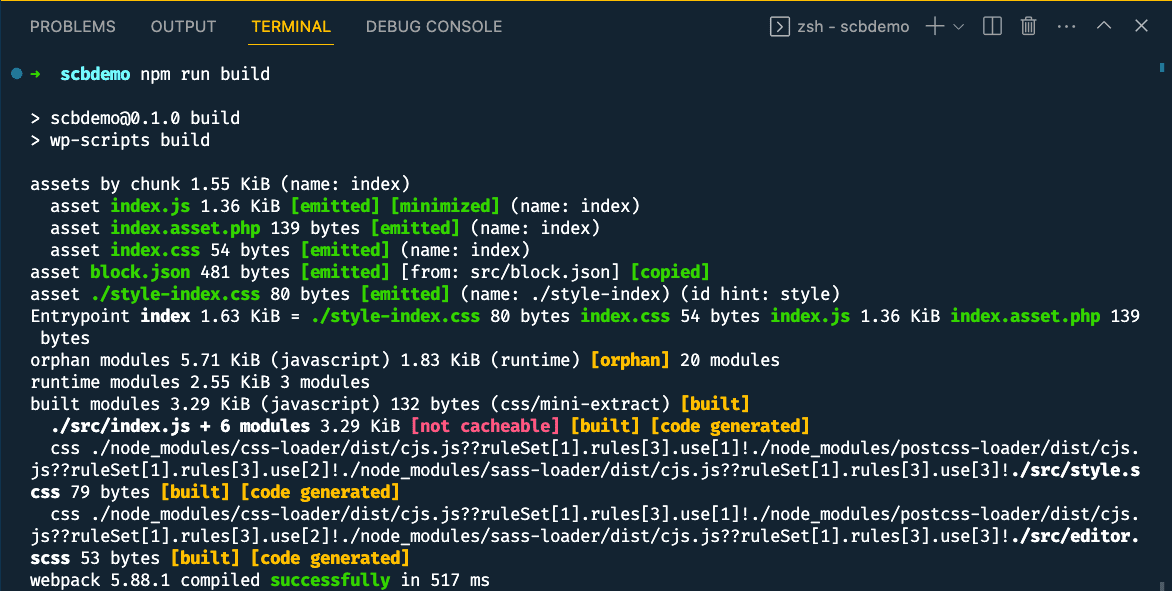
Task: Click the green command decoration dot
Action: [x=15, y=73]
